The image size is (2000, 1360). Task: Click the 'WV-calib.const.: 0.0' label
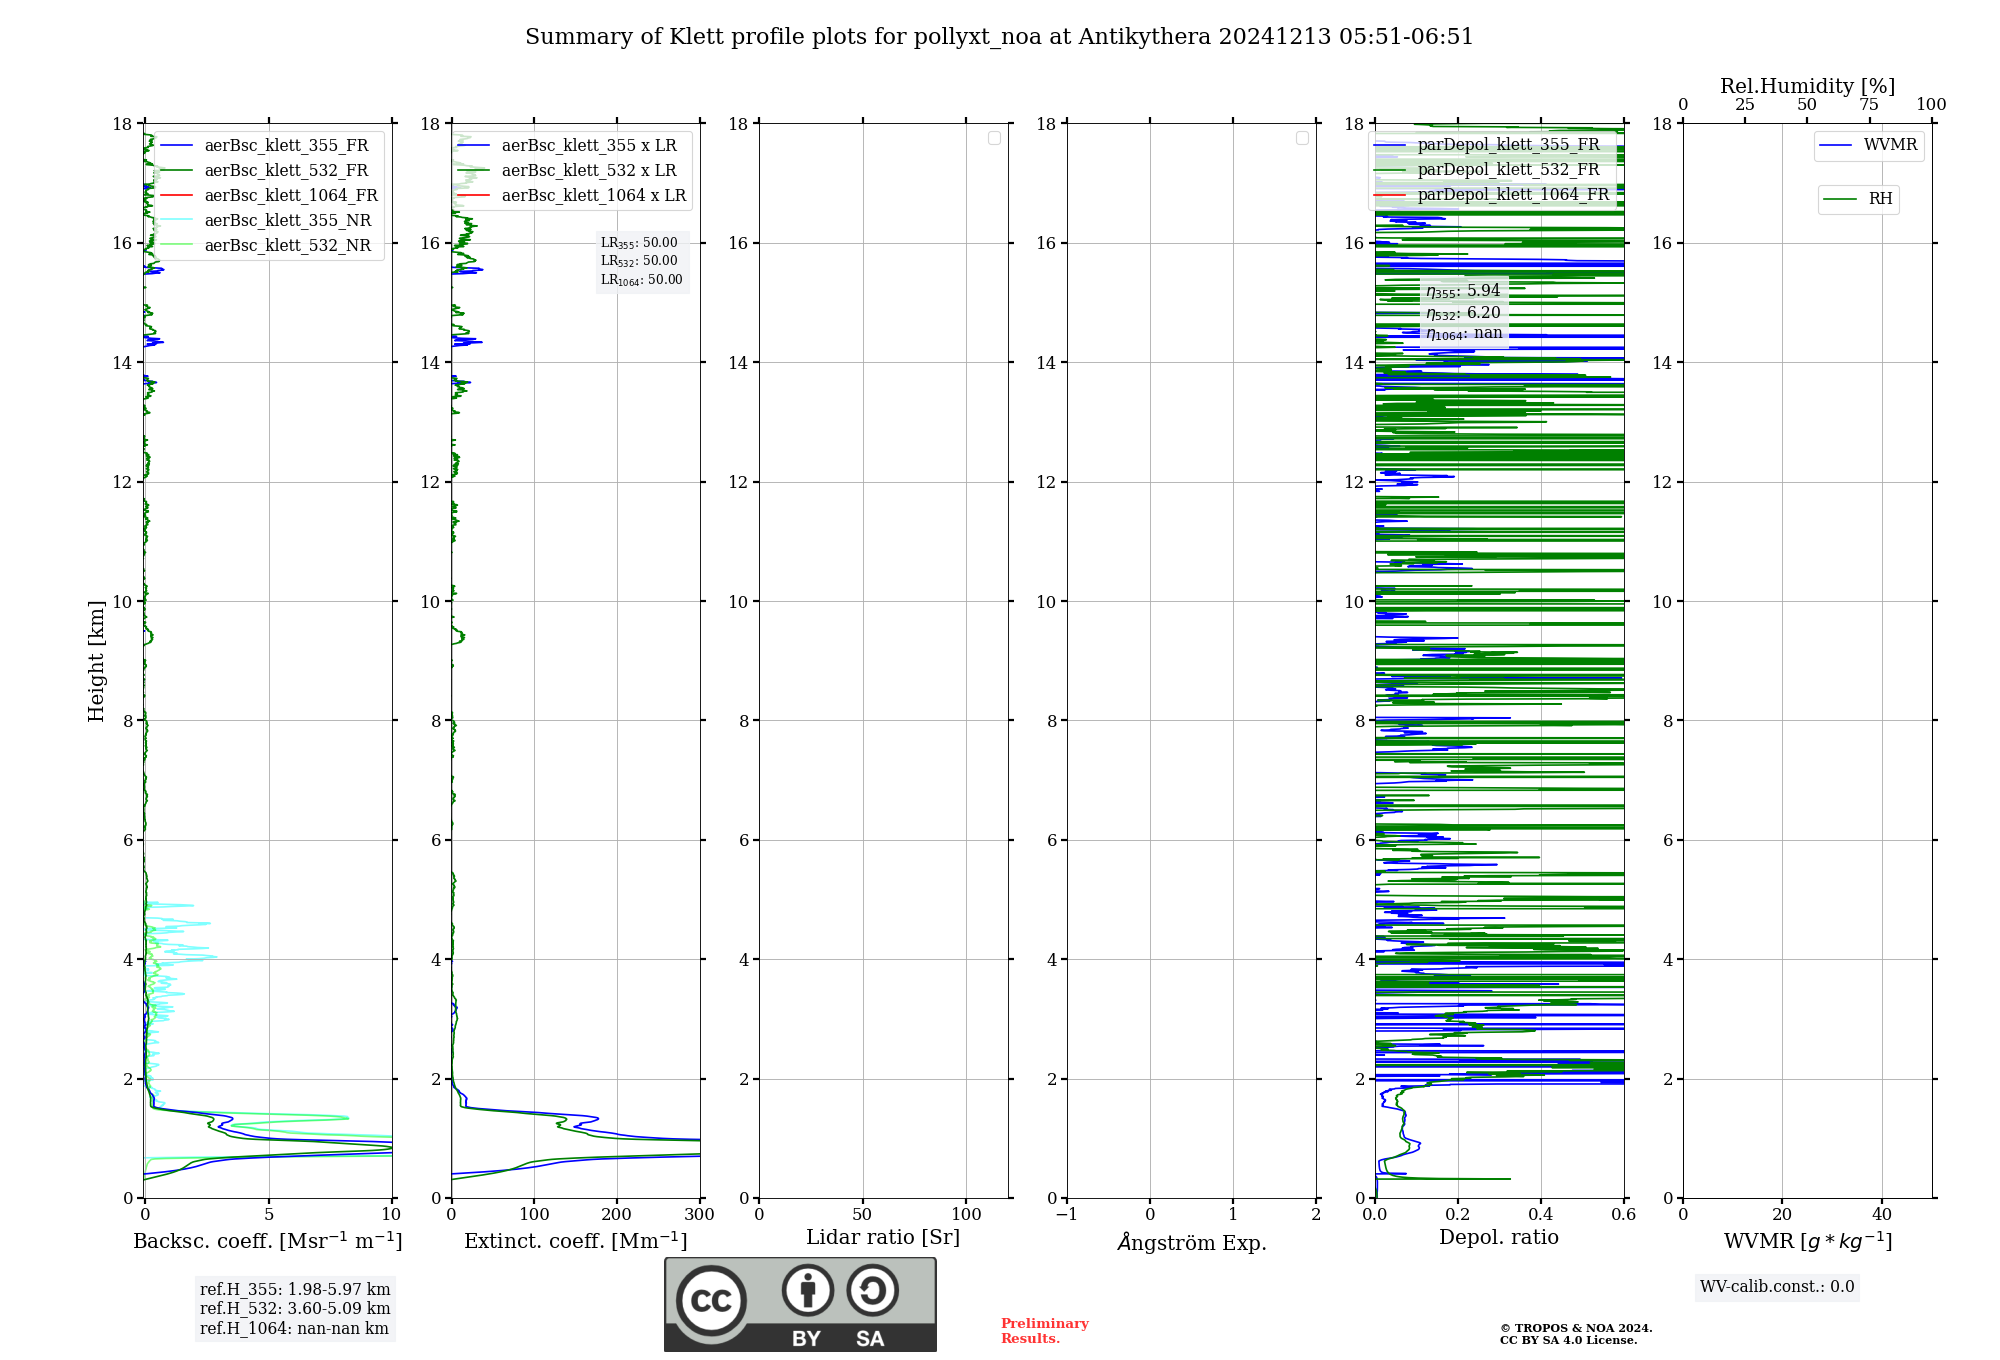[x=1777, y=1287]
